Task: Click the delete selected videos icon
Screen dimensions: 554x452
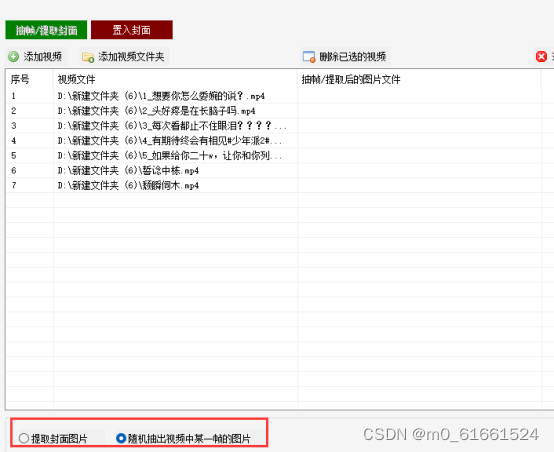Action: pos(309,57)
